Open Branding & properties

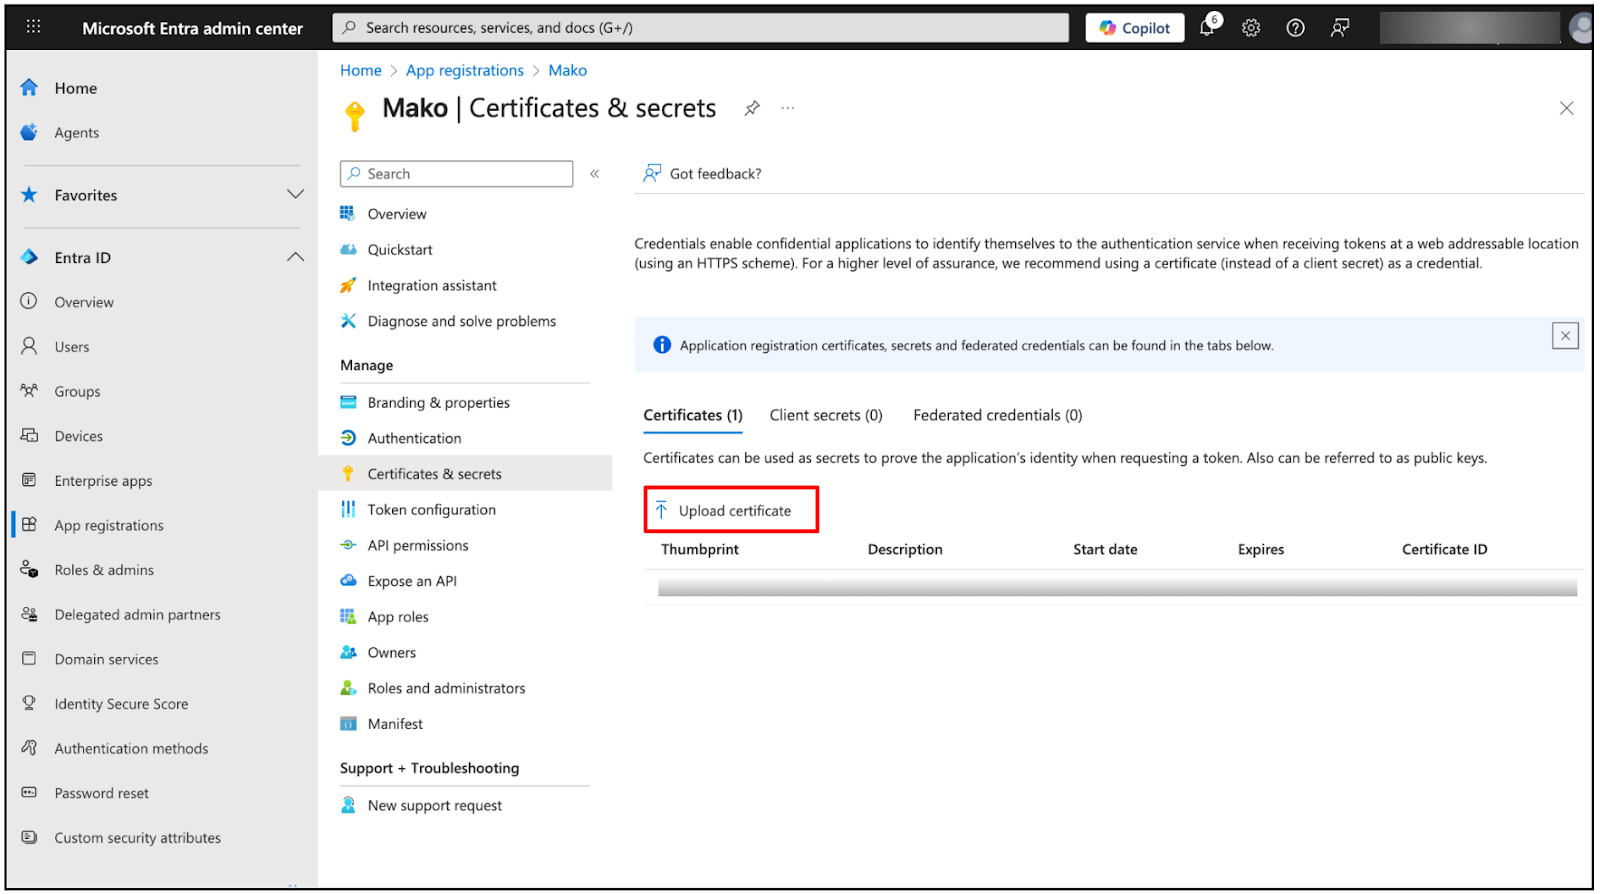tap(438, 403)
